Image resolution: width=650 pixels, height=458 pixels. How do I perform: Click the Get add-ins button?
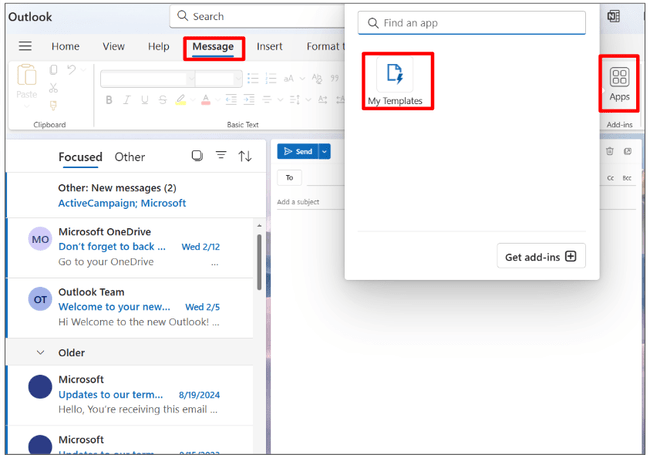point(540,257)
